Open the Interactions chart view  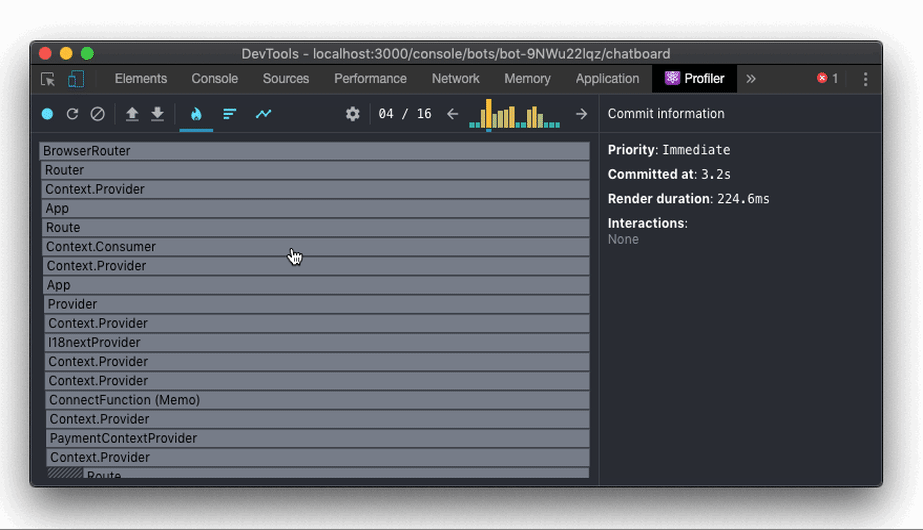point(263,114)
